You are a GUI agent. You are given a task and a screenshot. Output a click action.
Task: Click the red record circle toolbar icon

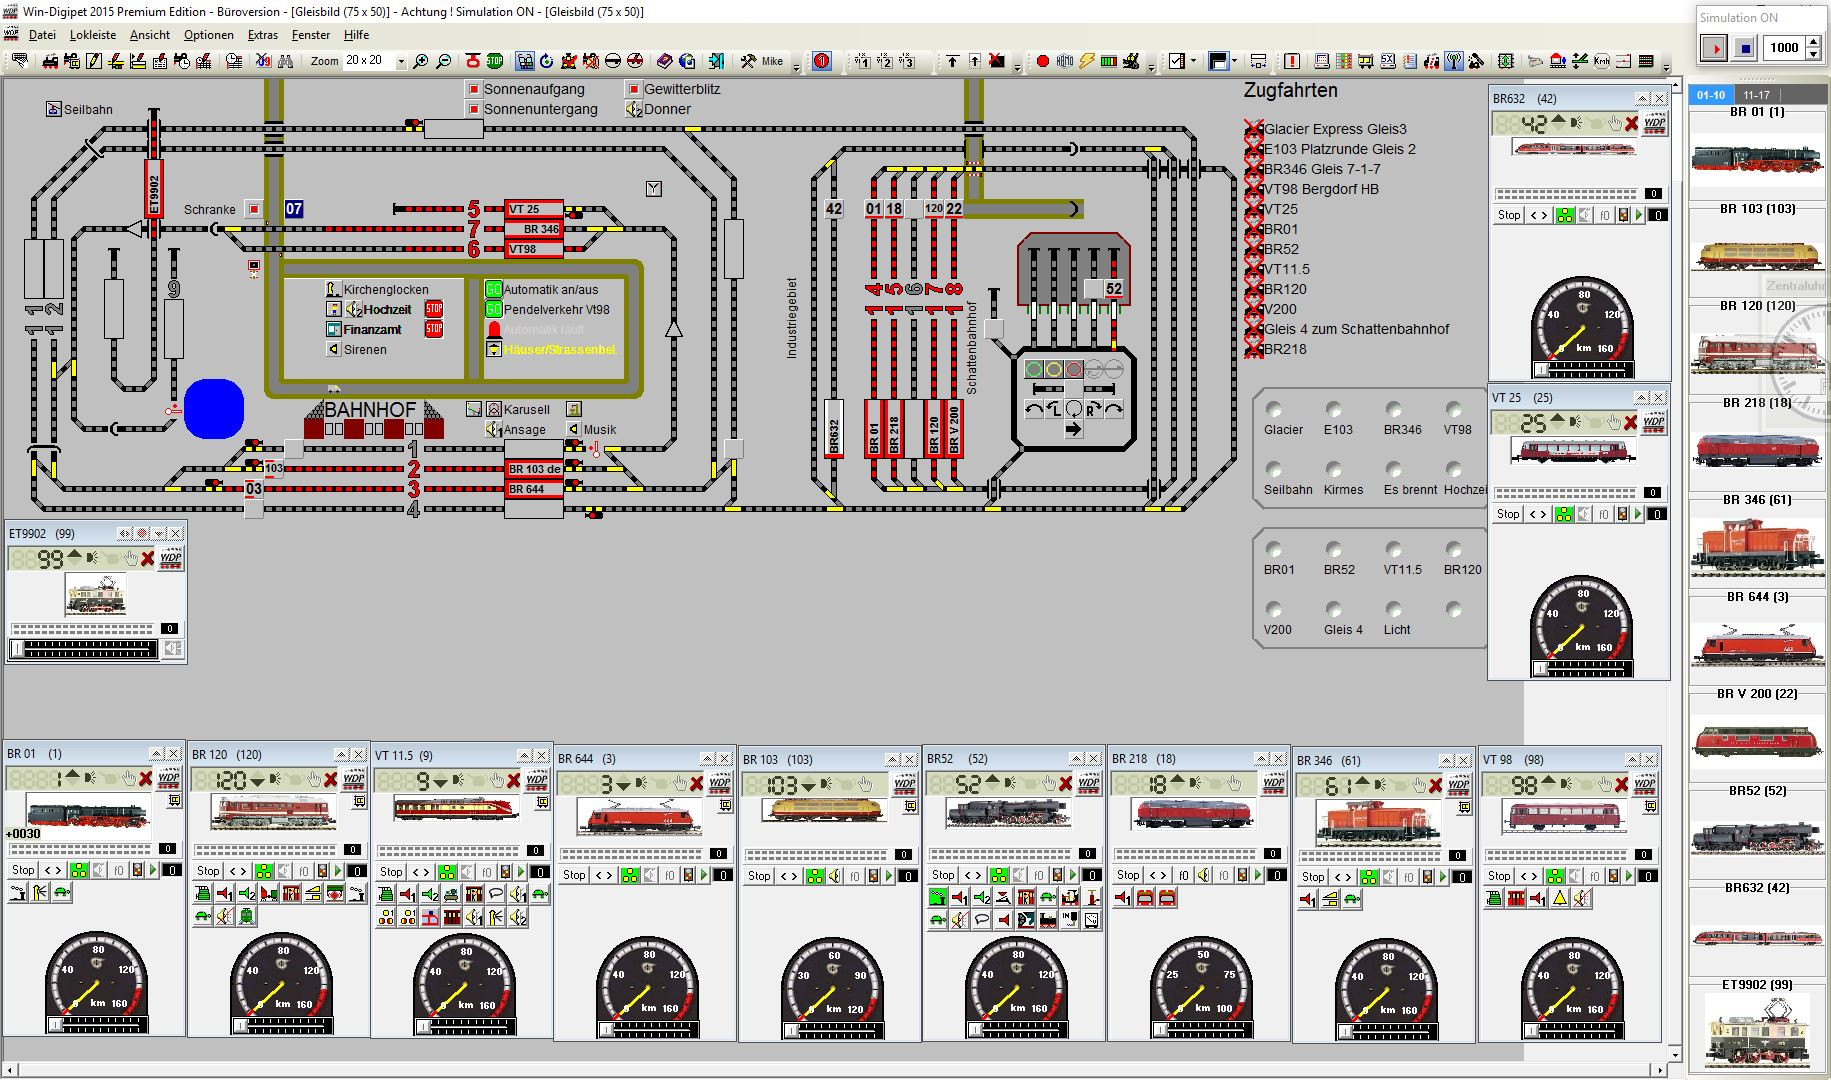click(x=1042, y=61)
